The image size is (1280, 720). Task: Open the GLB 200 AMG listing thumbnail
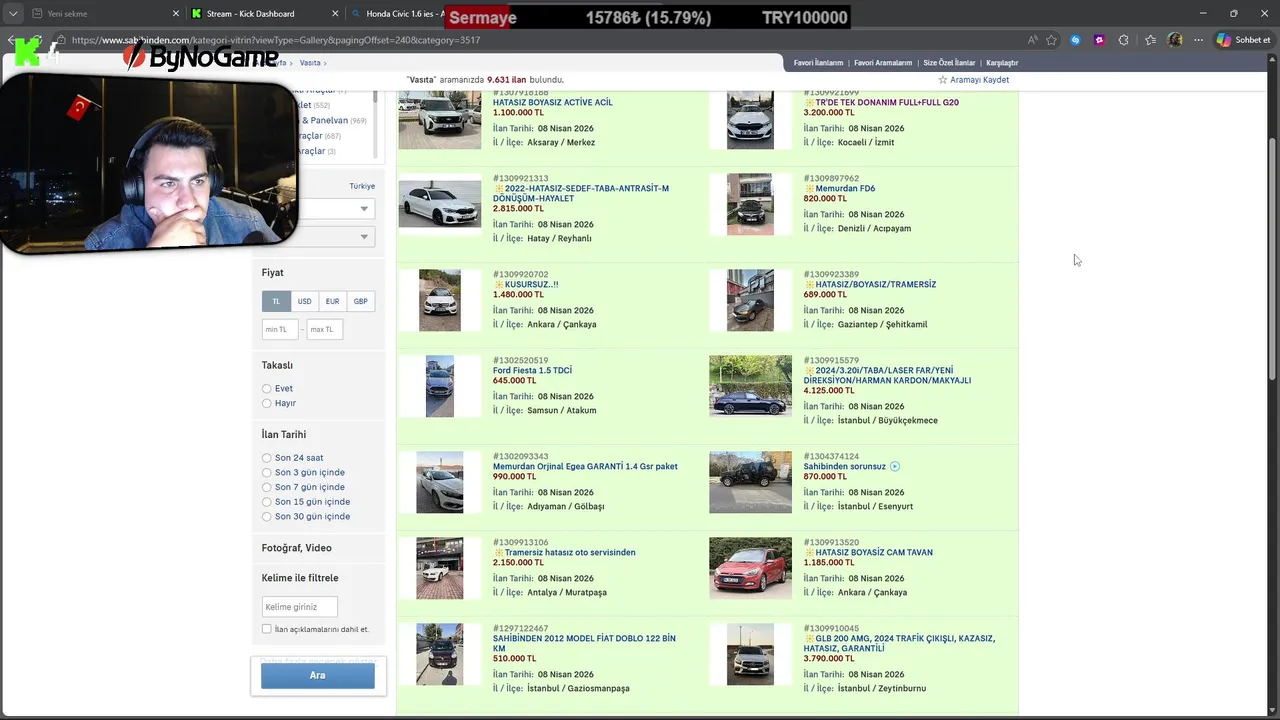[750, 654]
